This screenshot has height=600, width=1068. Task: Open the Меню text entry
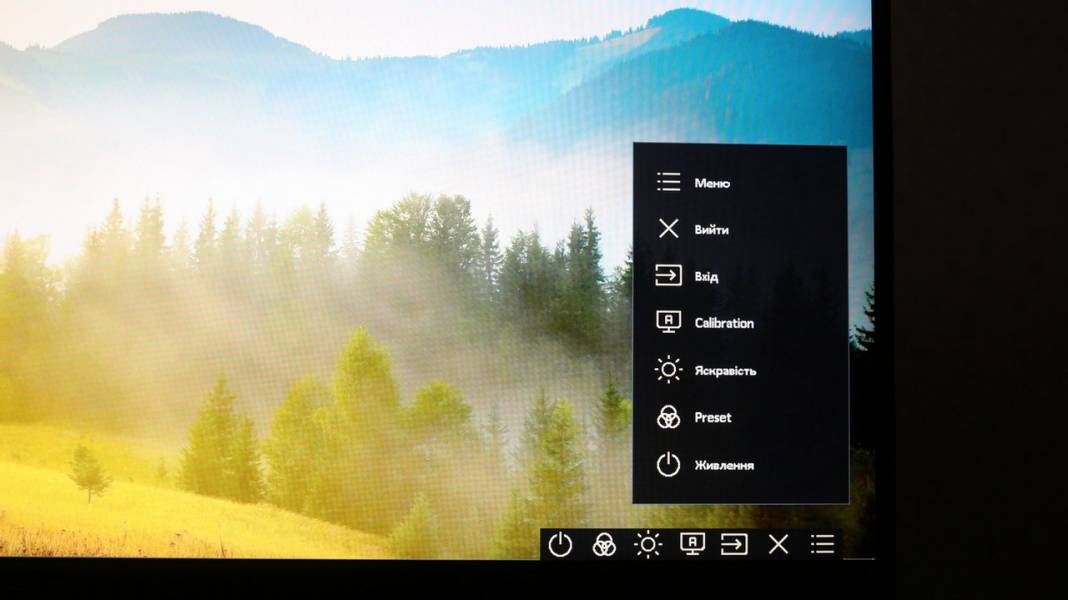pos(712,183)
